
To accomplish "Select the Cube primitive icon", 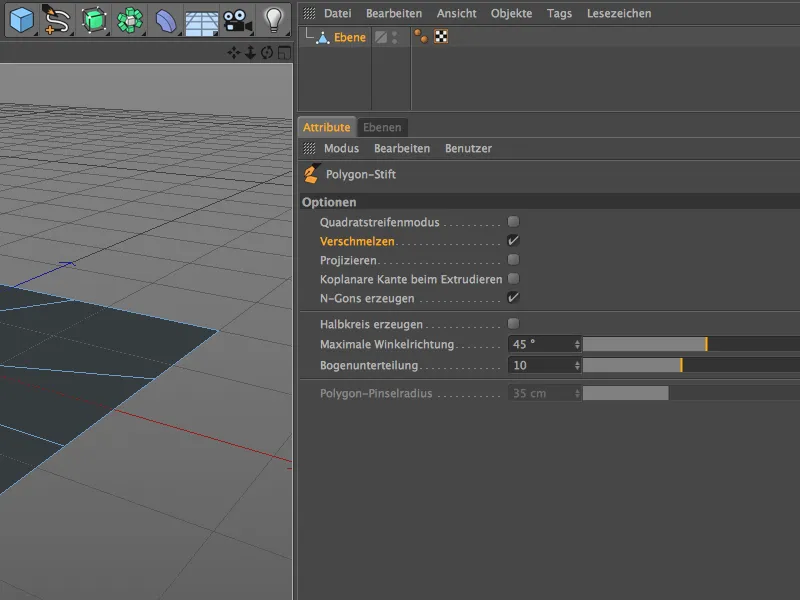I will pos(21,20).
